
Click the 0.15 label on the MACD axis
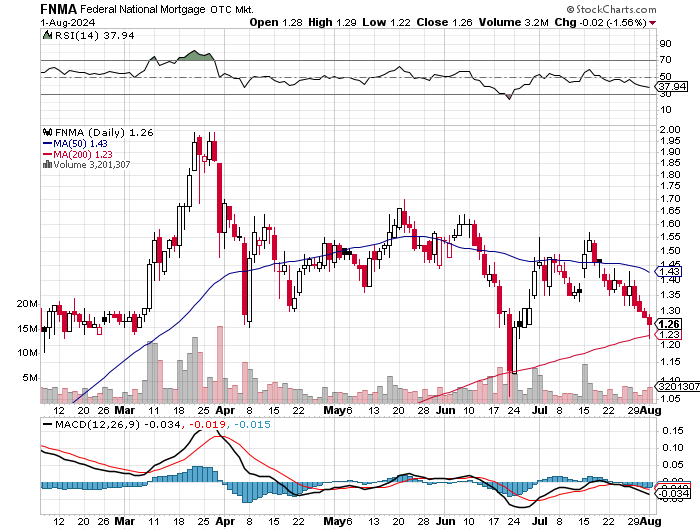point(672,430)
